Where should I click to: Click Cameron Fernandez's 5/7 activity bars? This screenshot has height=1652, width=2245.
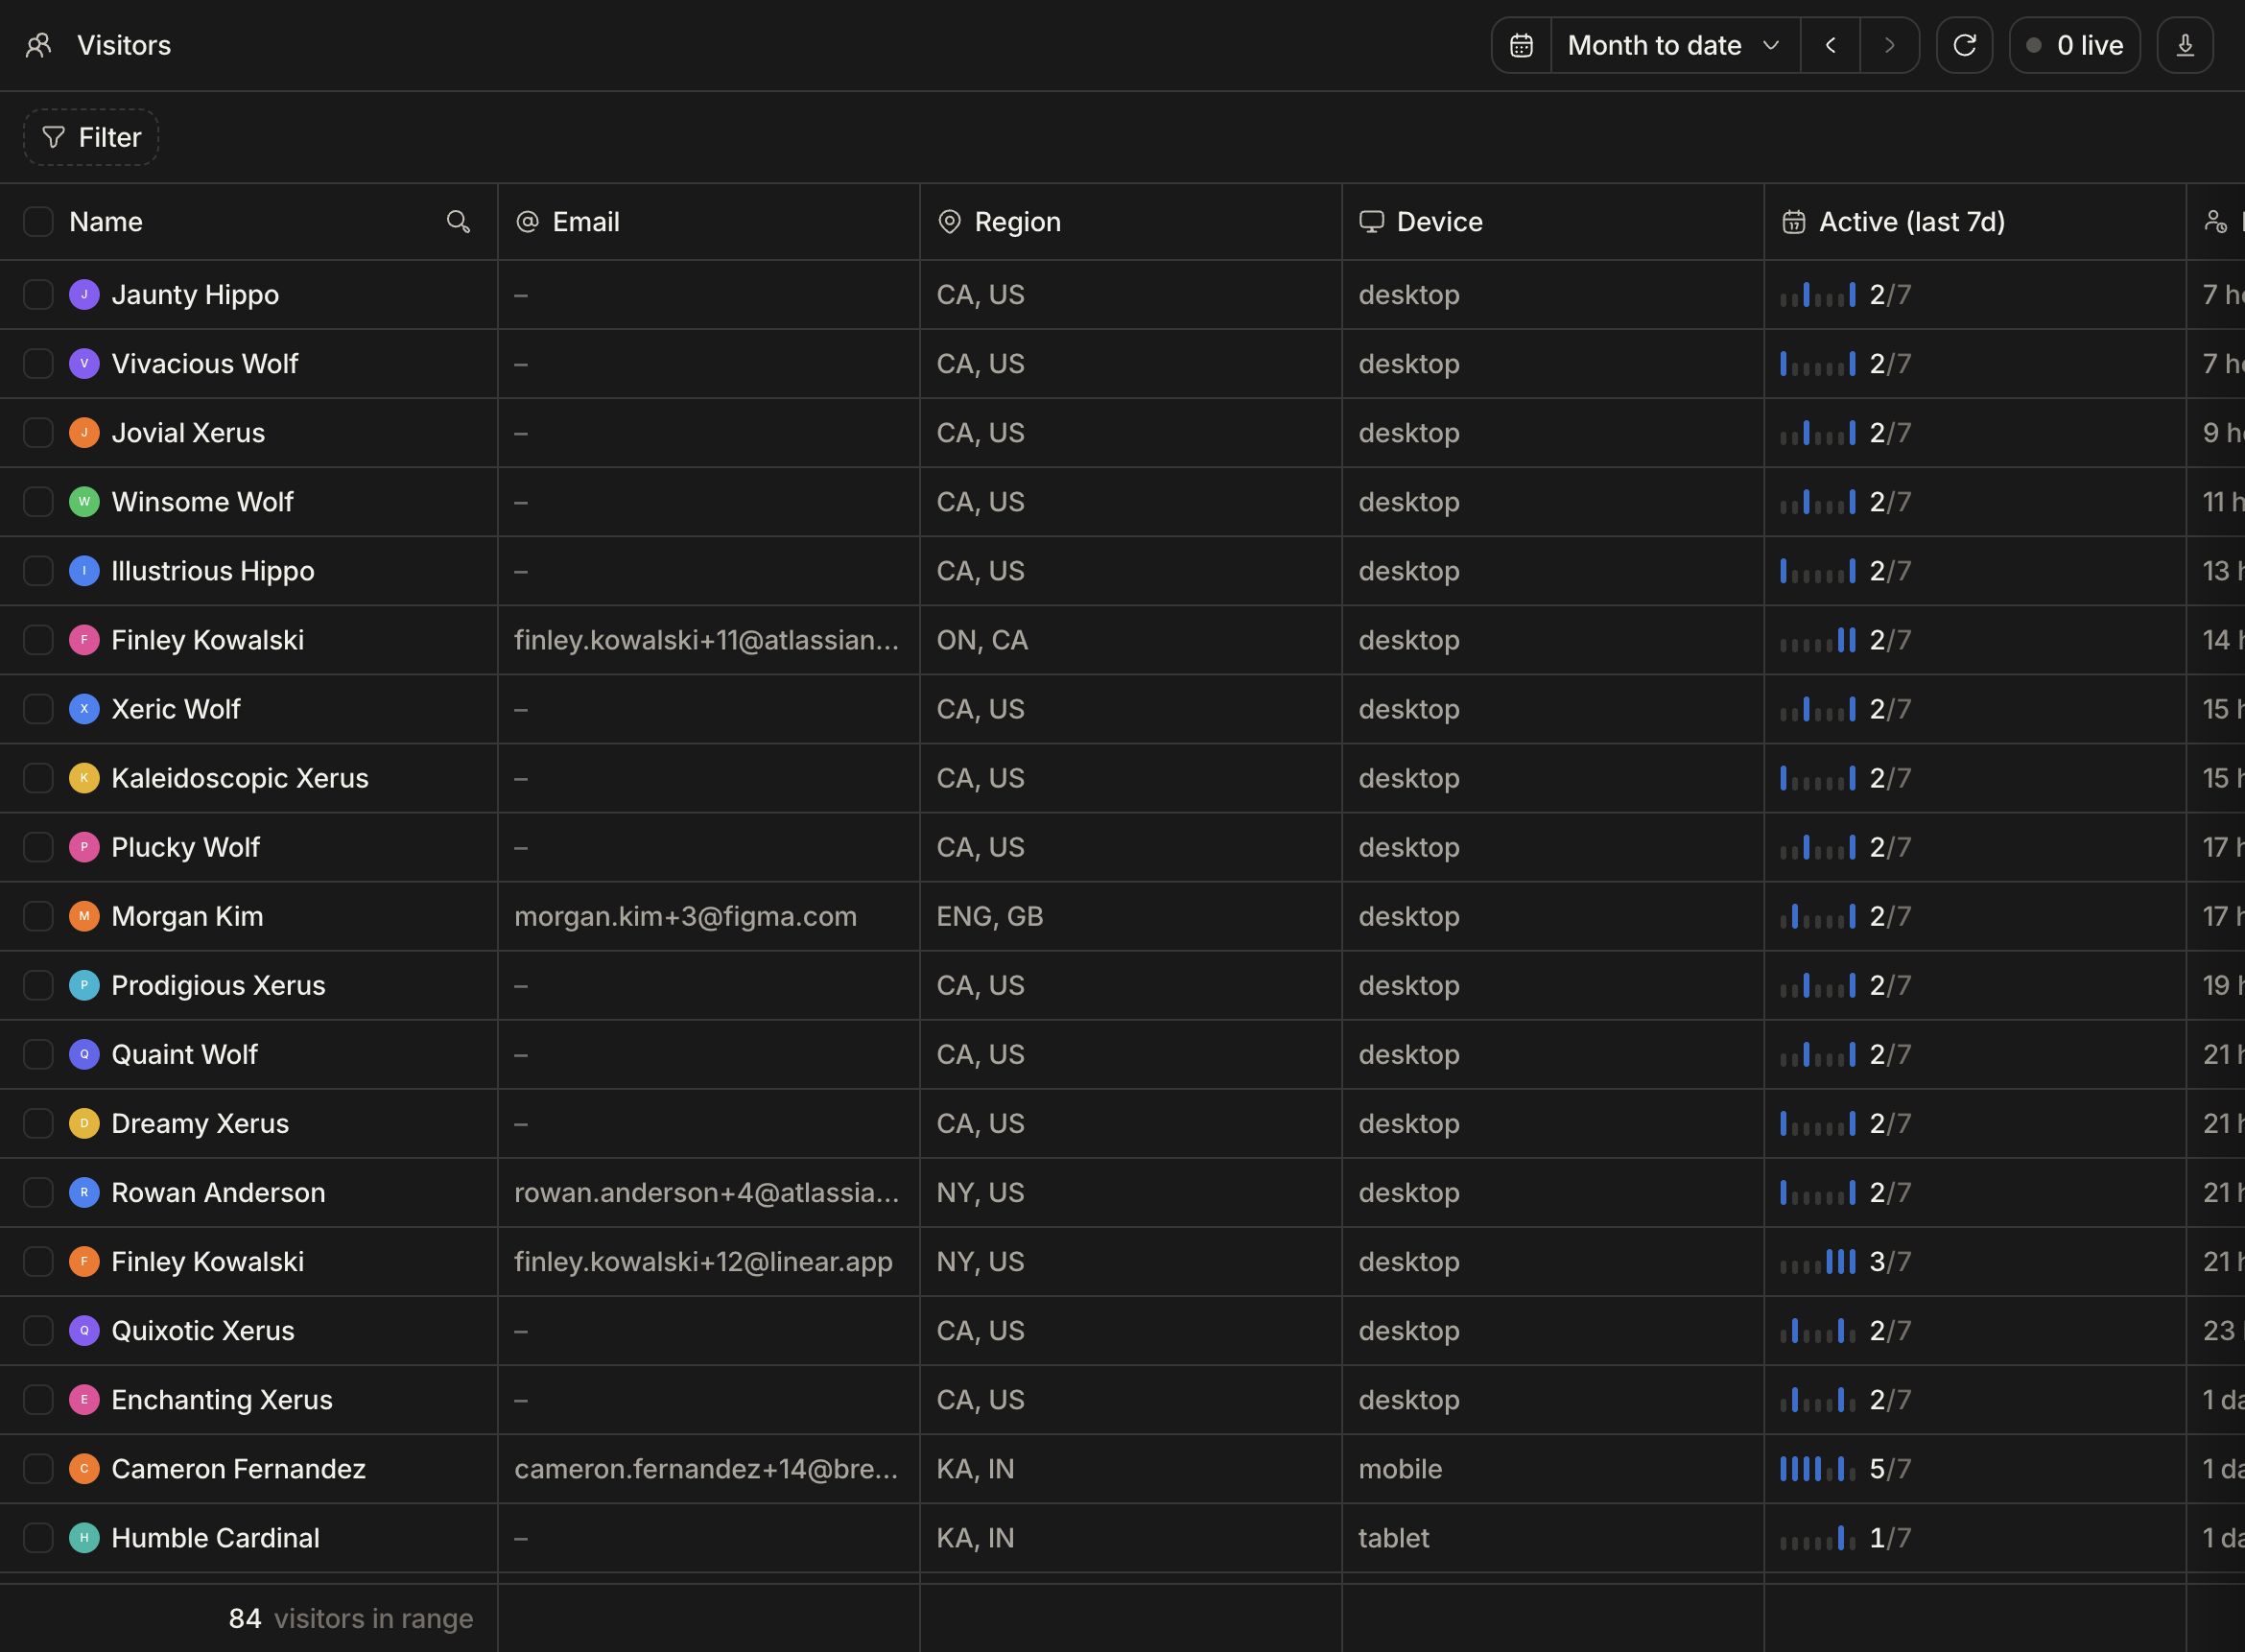[x=1817, y=1469]
